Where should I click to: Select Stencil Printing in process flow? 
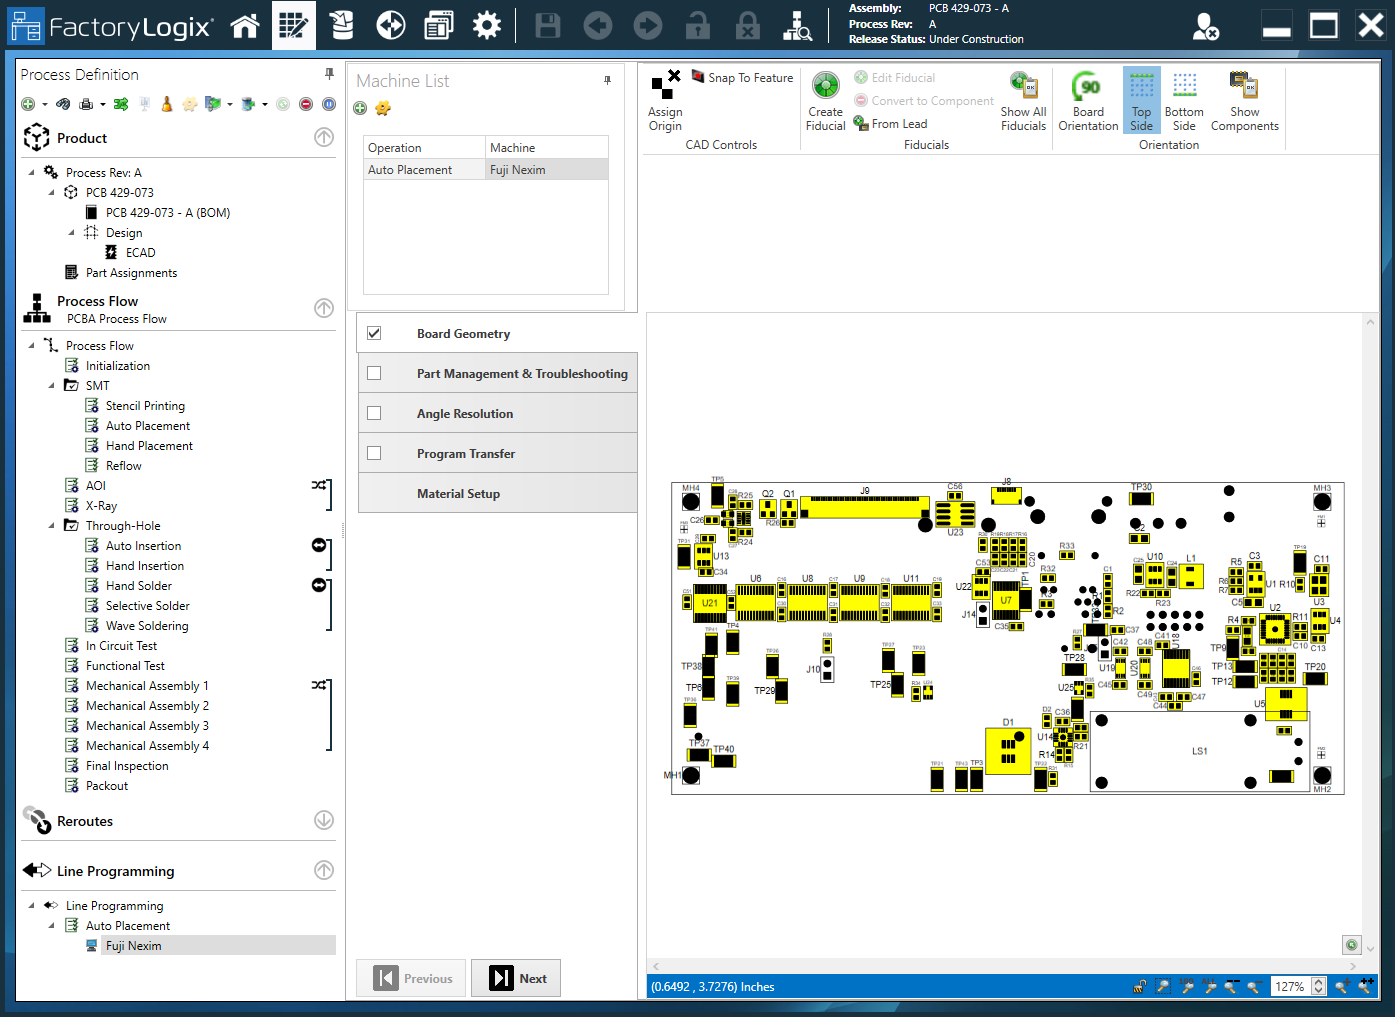pos(145,406)
